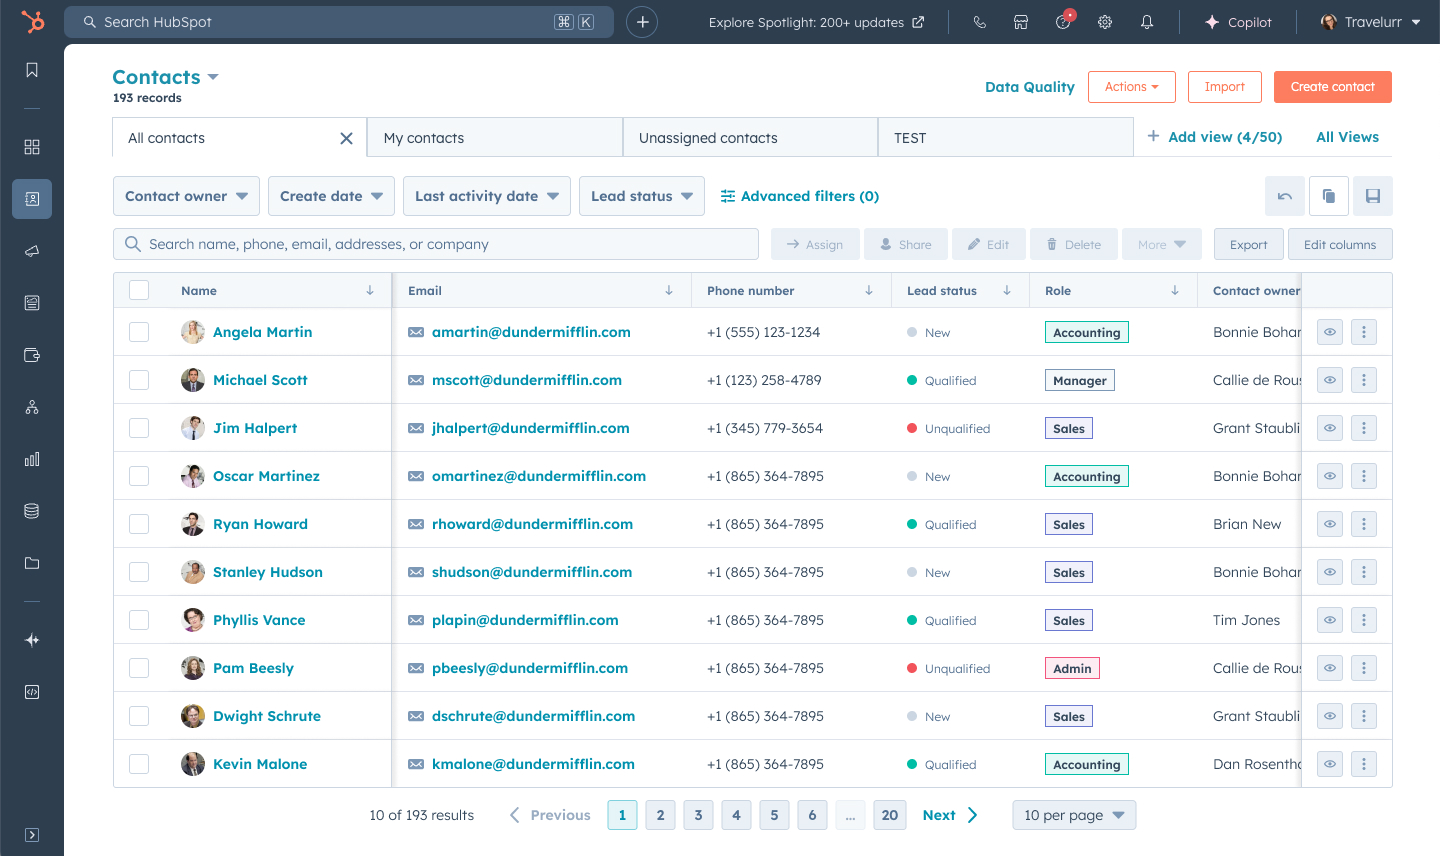Change the 10 per page dropdown
The height and width of the screenshot is (856, 1440).
click(x=1074, y=815)
